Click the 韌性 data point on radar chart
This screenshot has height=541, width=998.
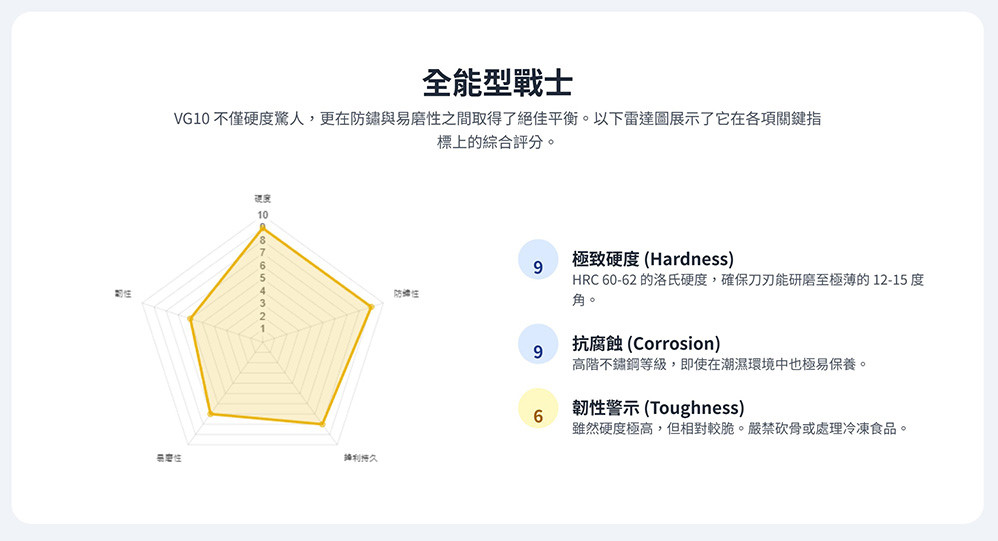[190, 319]
